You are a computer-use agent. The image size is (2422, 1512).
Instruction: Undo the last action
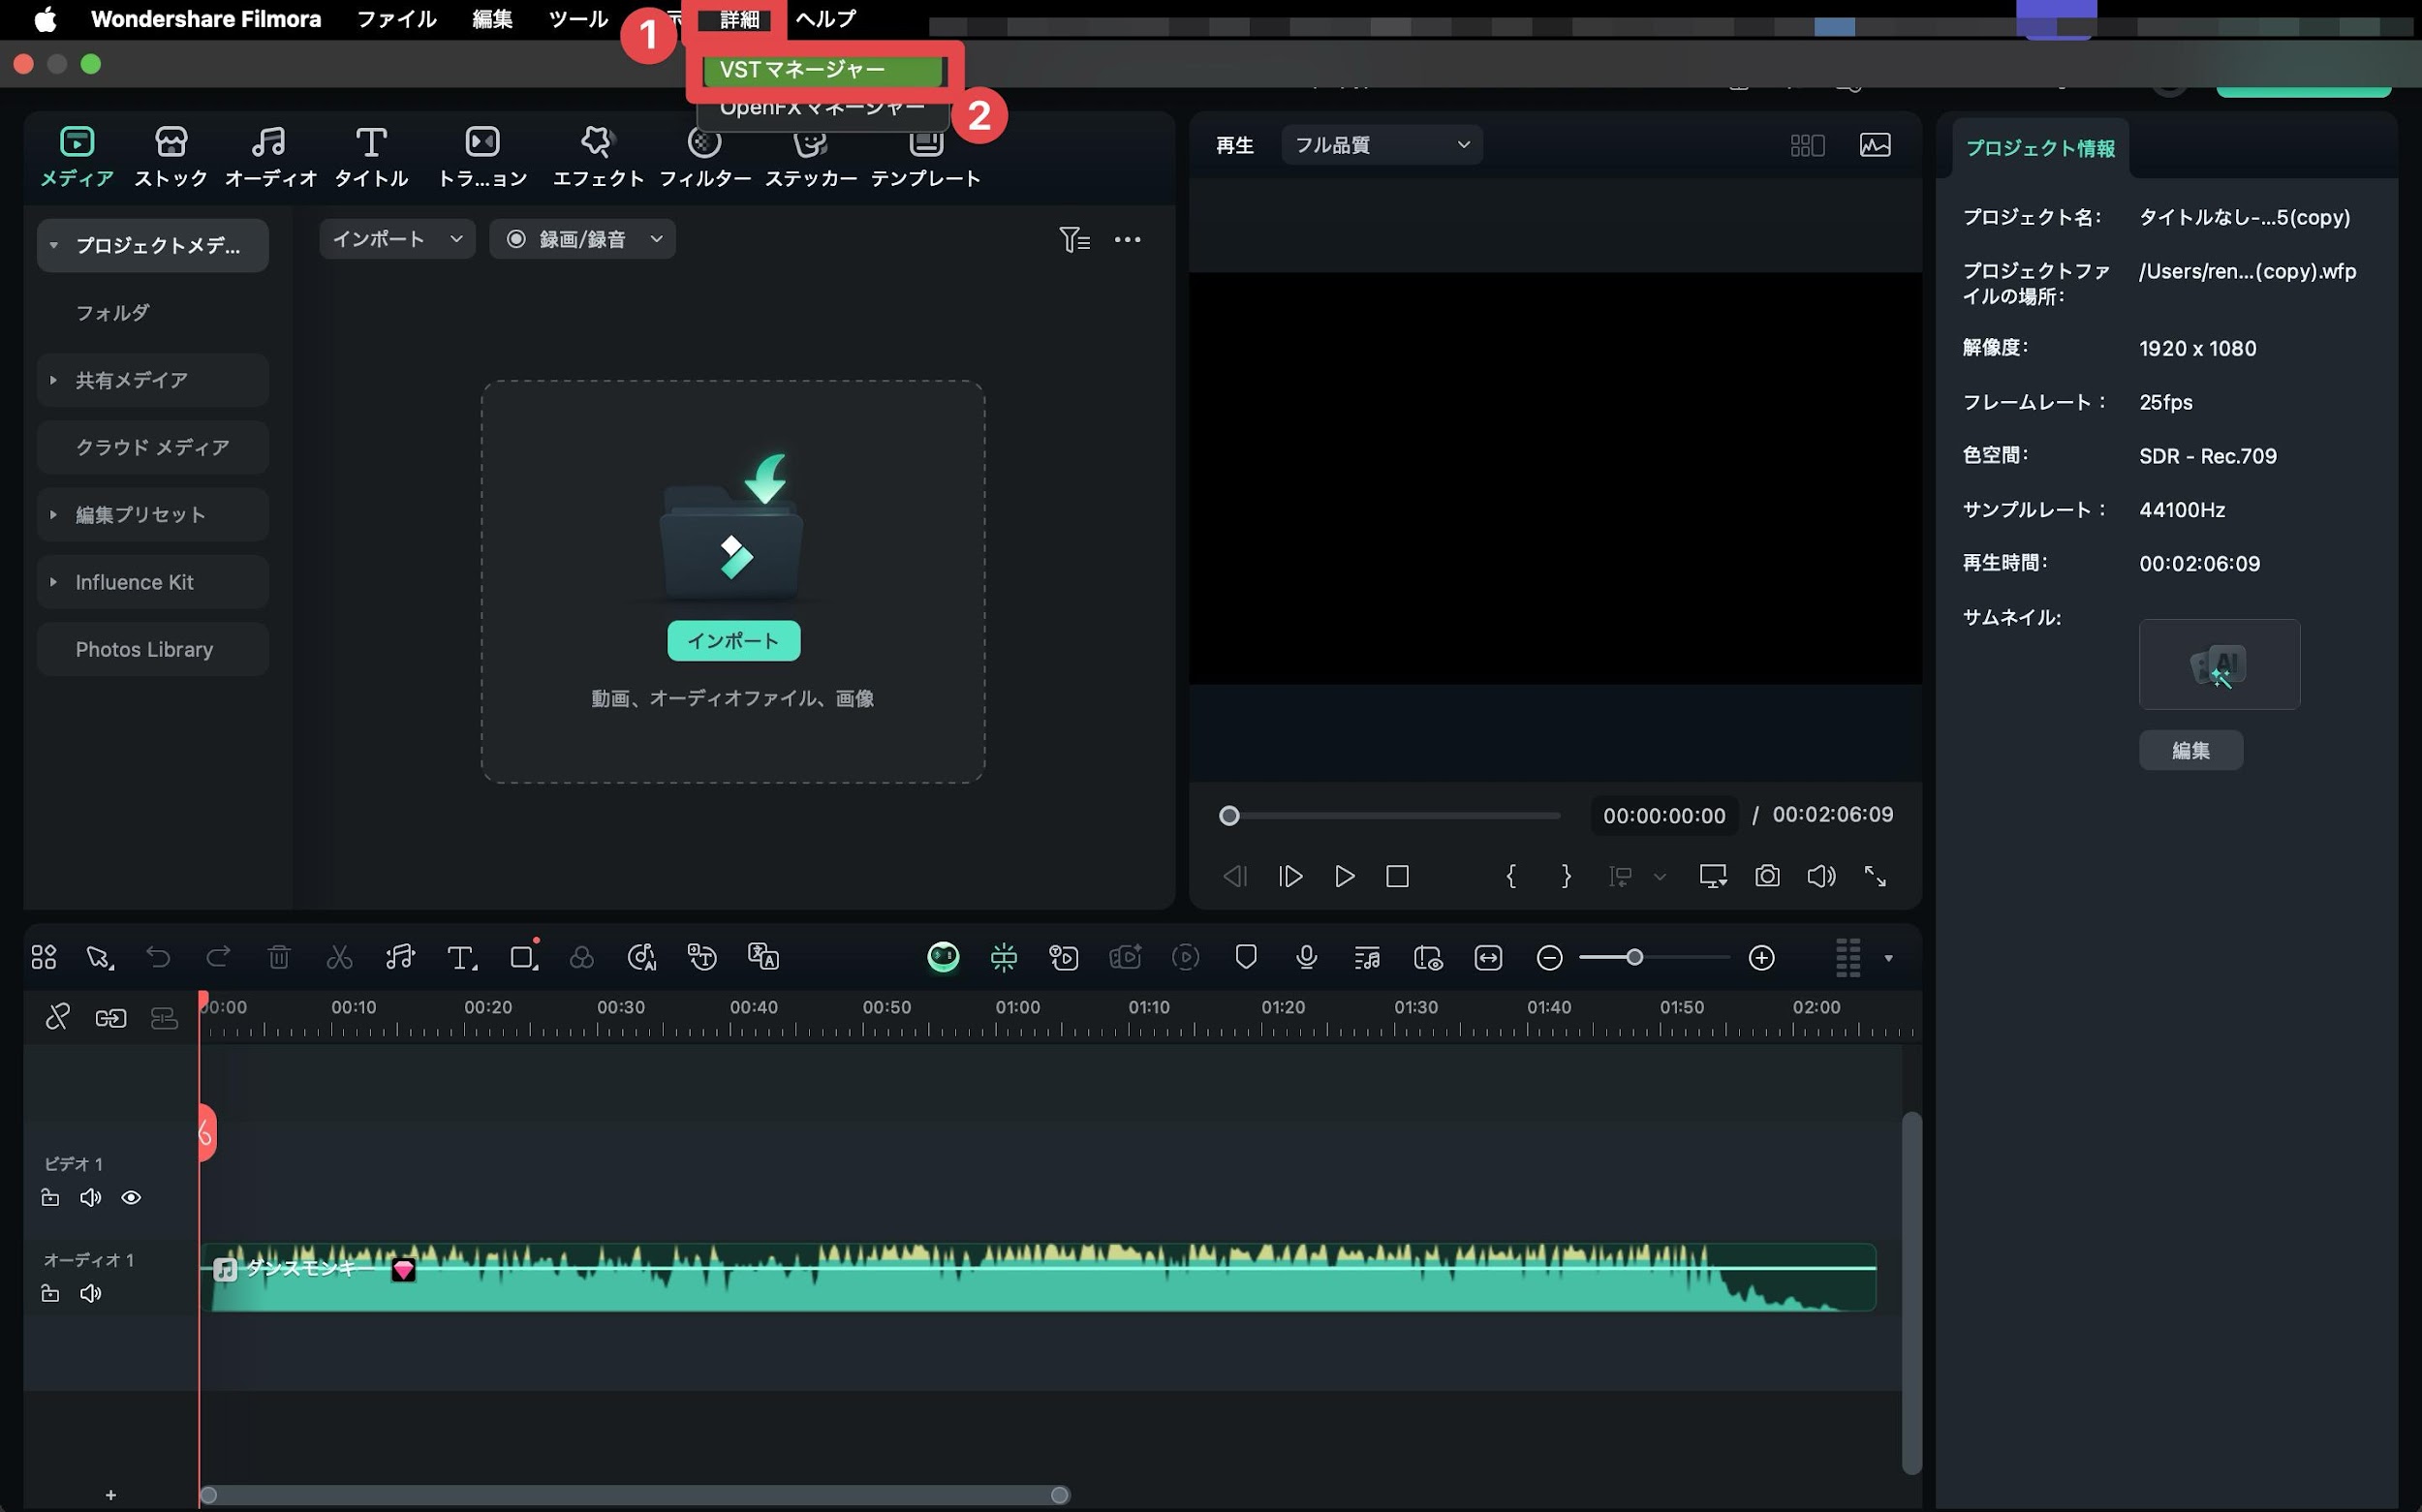pos(158,957)
